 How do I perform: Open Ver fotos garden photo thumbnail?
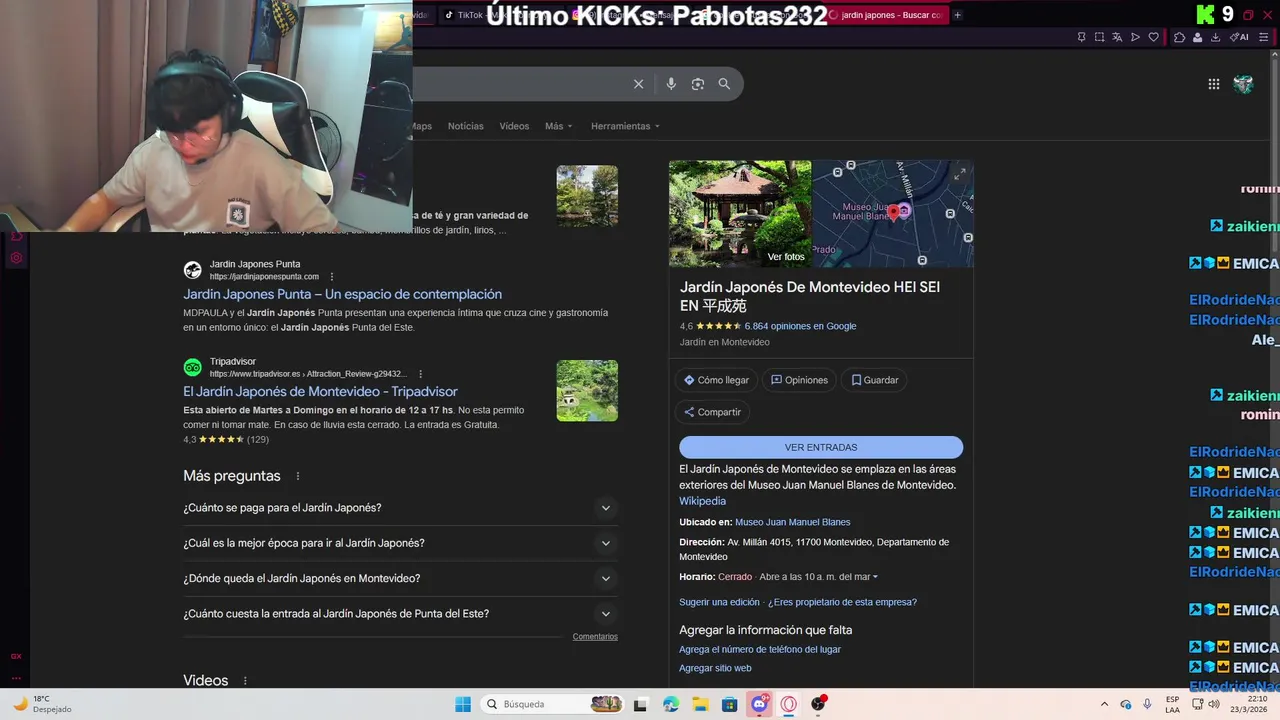740,214
